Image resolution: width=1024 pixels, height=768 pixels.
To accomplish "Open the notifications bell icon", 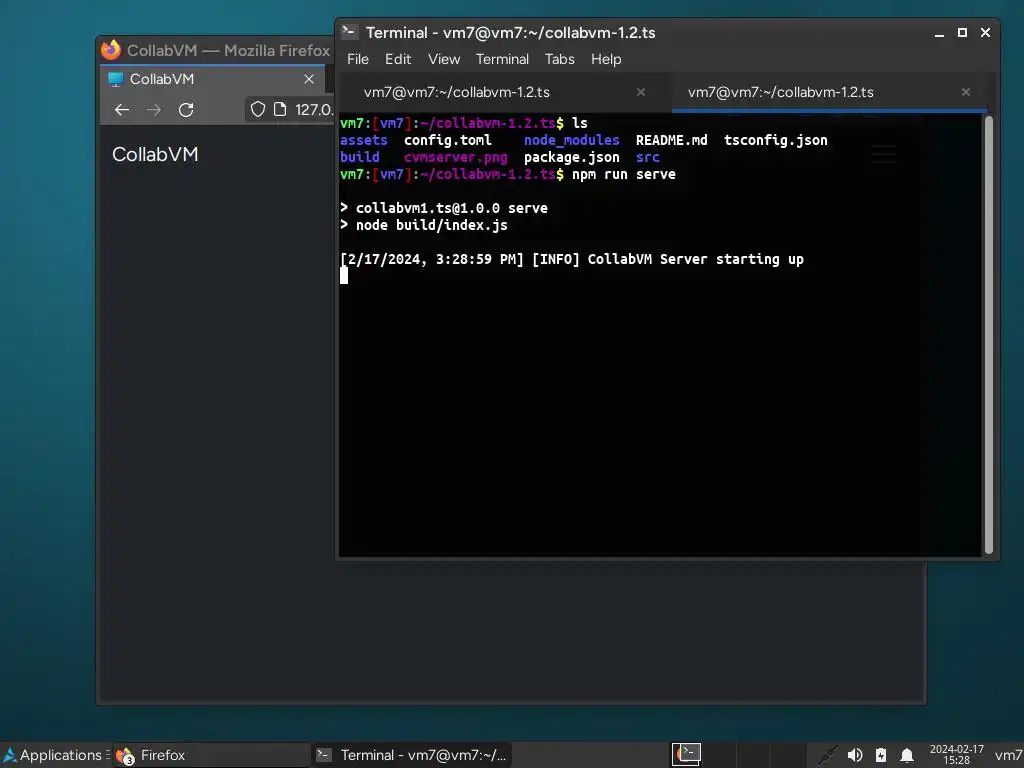I will pos(906,756).
